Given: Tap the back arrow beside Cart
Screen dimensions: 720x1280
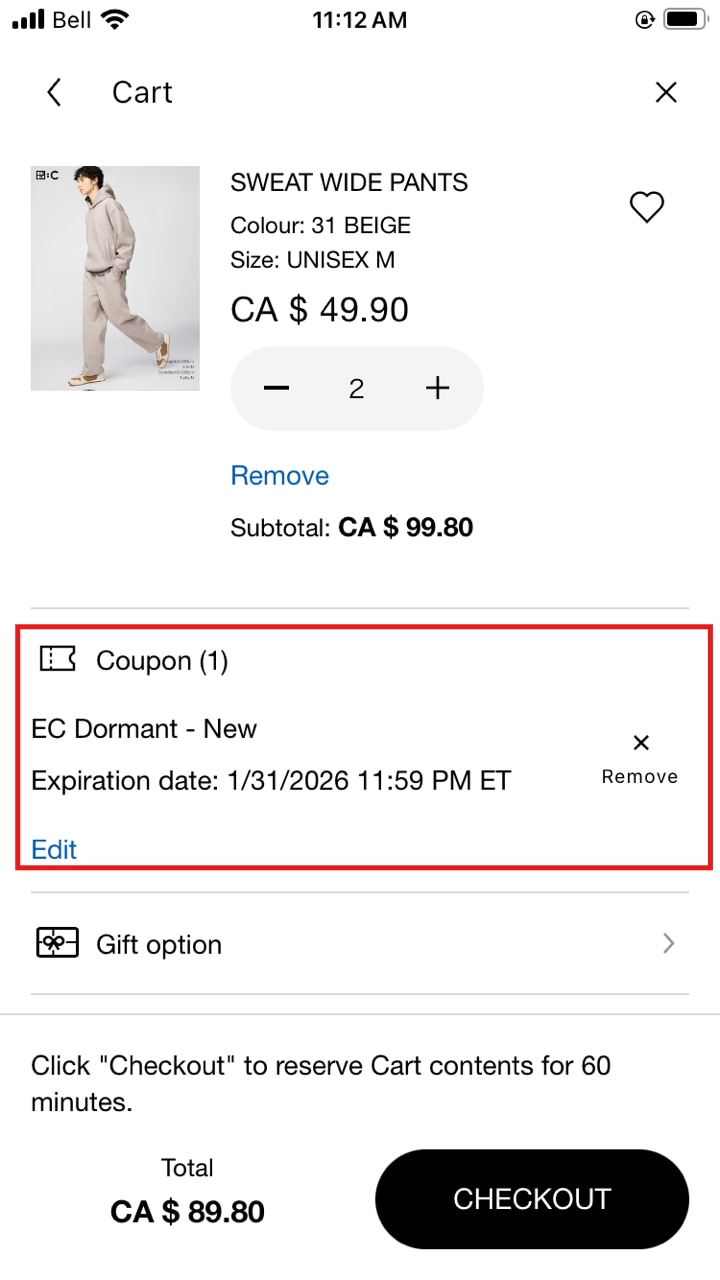Looking at the screenshot, I should 54,93.
